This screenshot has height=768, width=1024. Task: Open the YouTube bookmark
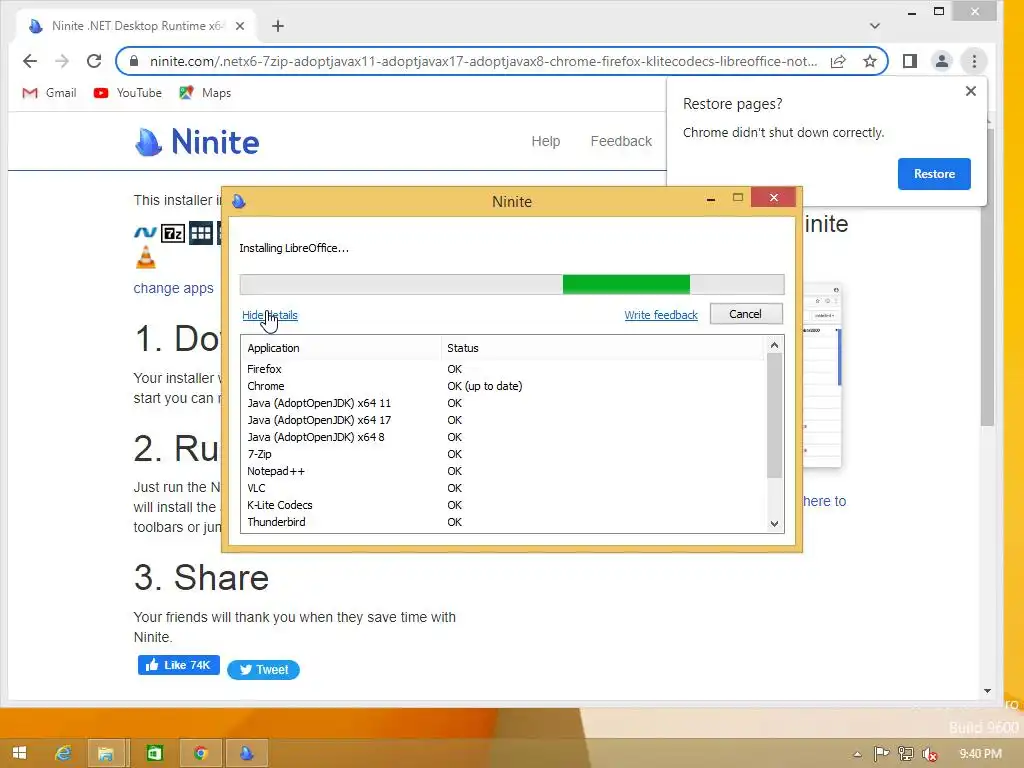click(x=128, y=93)
